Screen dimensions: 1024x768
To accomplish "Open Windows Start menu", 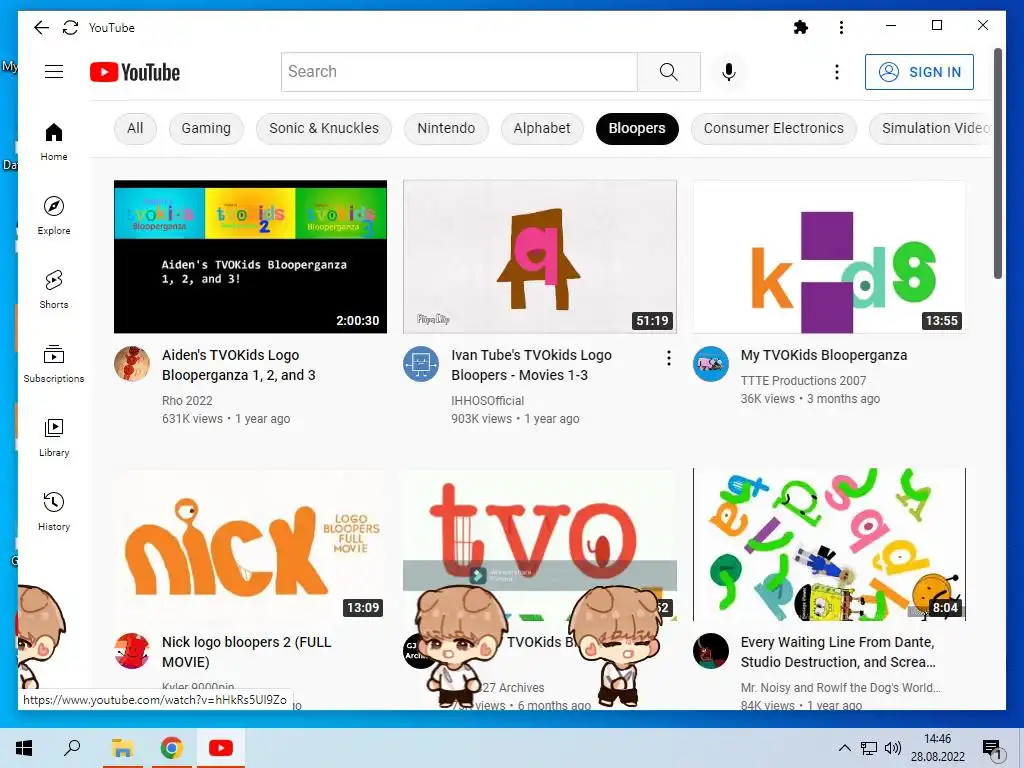I will point(24,748).
